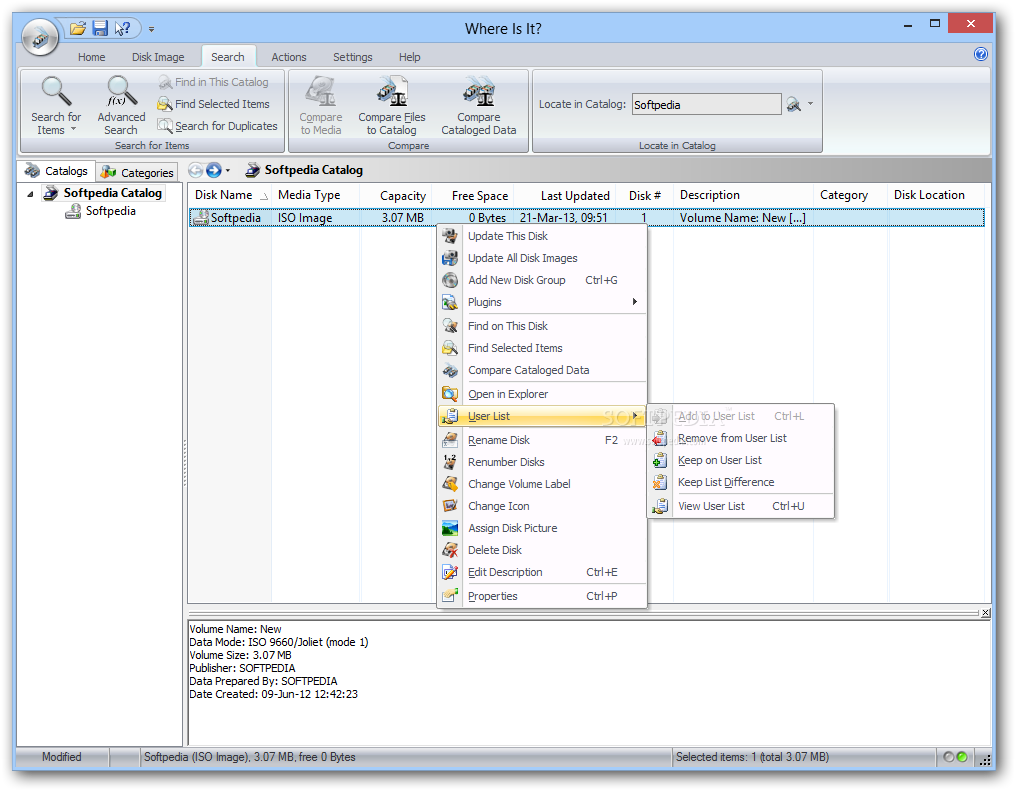Viewport: 1016px width, 791px height.
Task: Click the Locate in Catalog text field
Action: (x=706, y=104)
